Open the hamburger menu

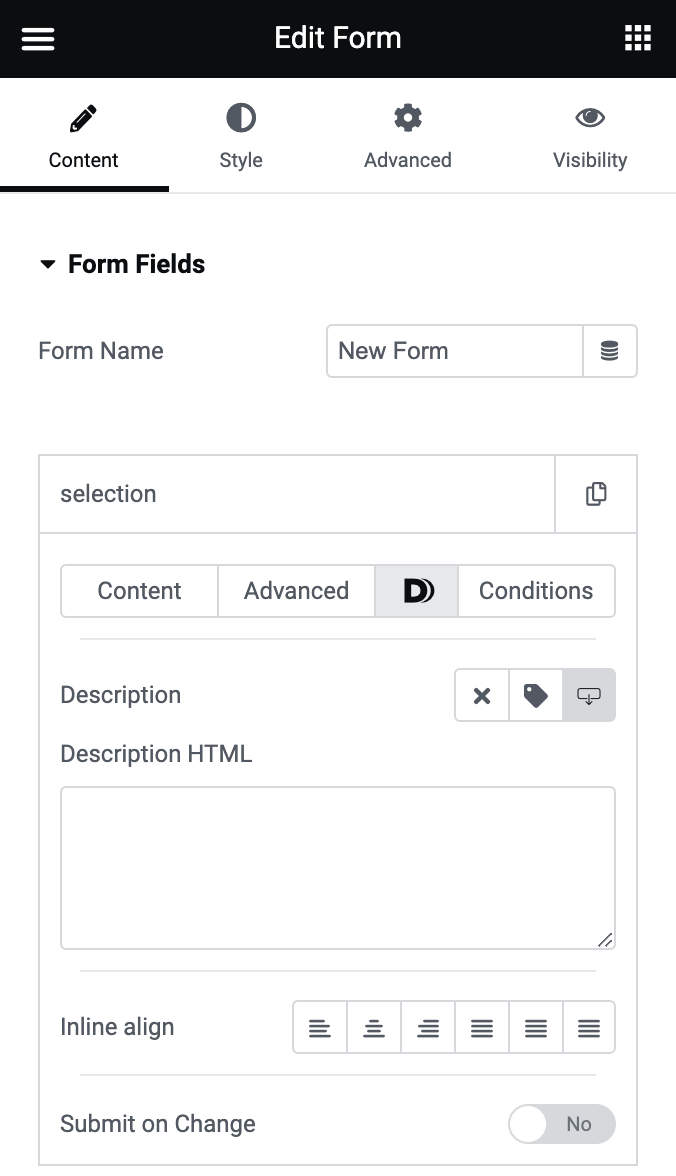click(x=37, y=38)
